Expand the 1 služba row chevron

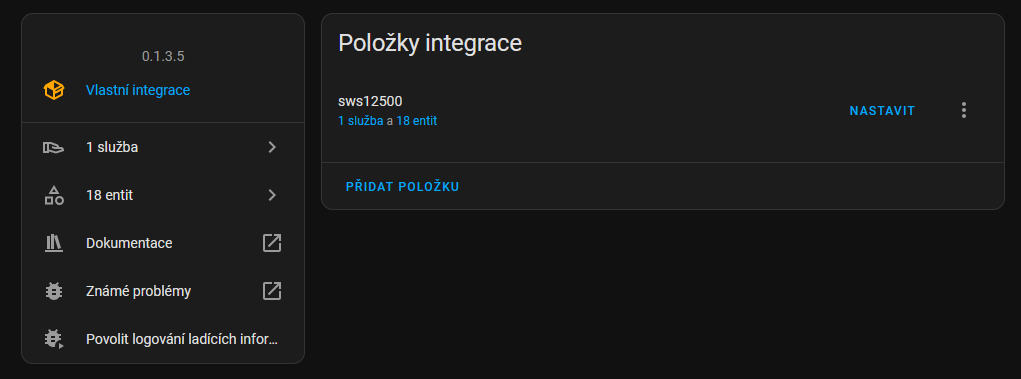(x=272, y=147)
